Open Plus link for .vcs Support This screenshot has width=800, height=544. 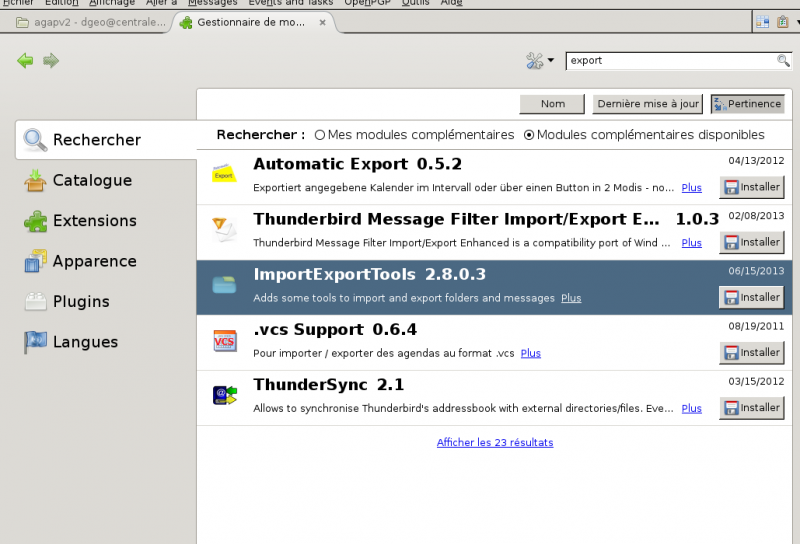tap(531, 353)
